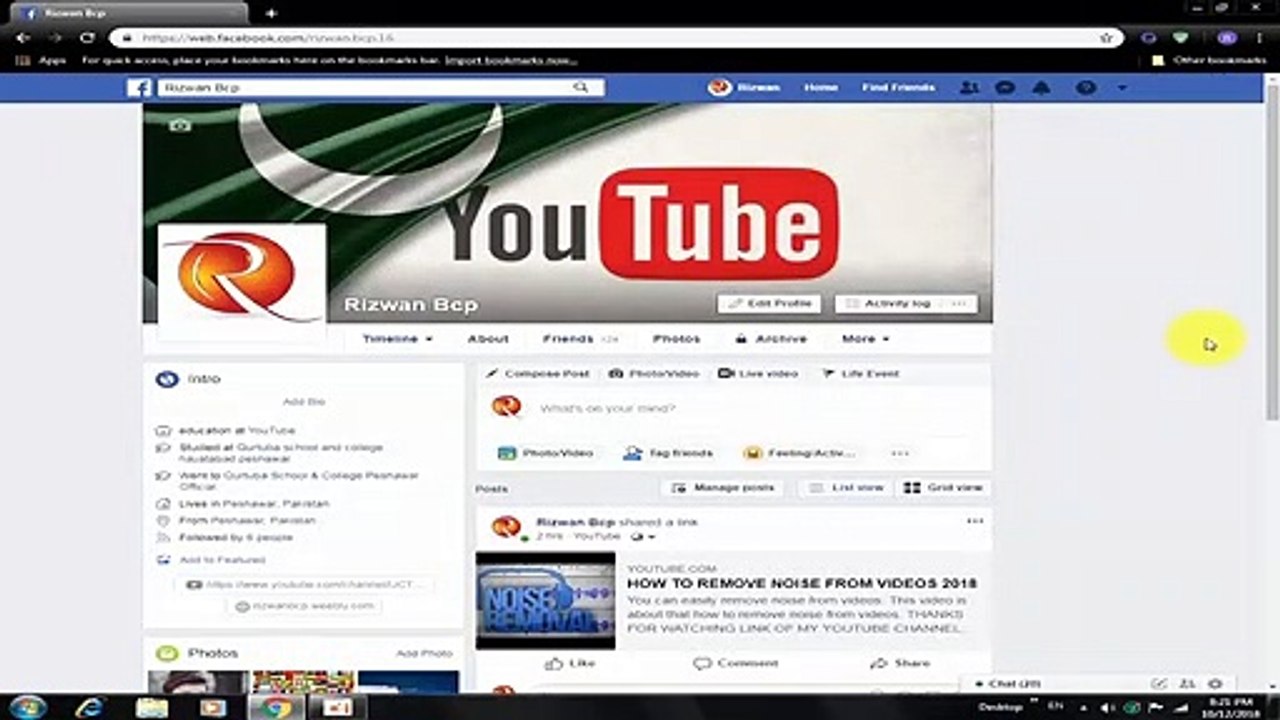Click the Facebook logo icon
Image resolution: width=1280 pixels, height=720 pixels.
point(139,88)
